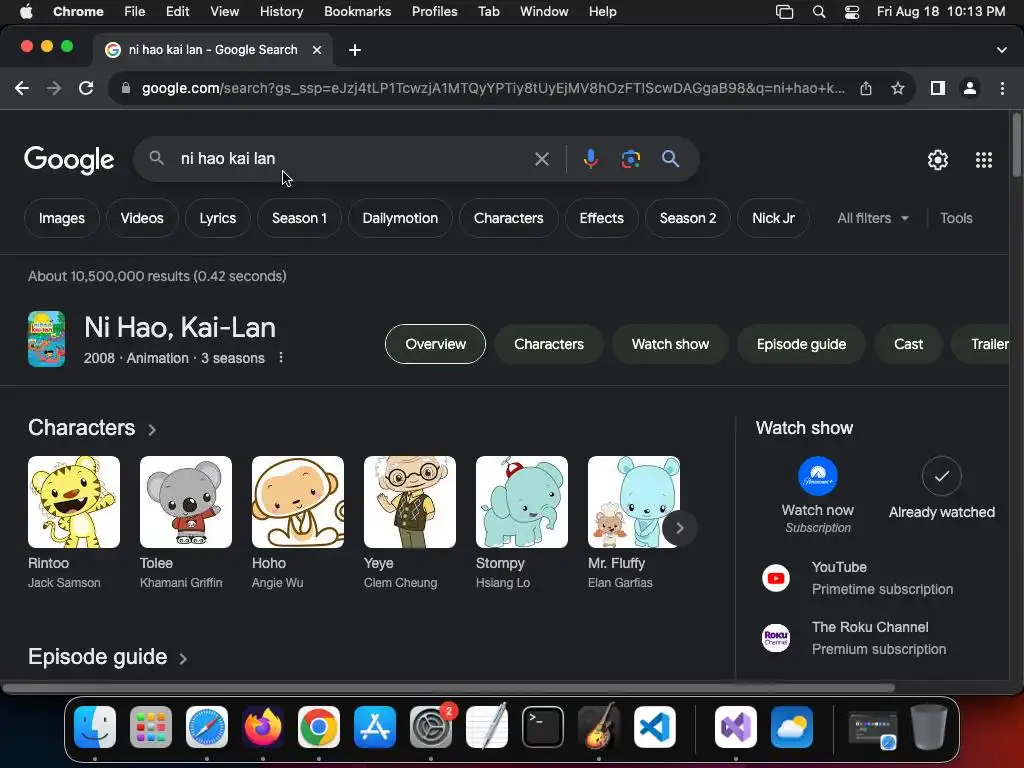Image resolution: width=1024 pixels, height=768 pixels.
Task: Open the Stompy character thumbnail
Action: point(522,502)
